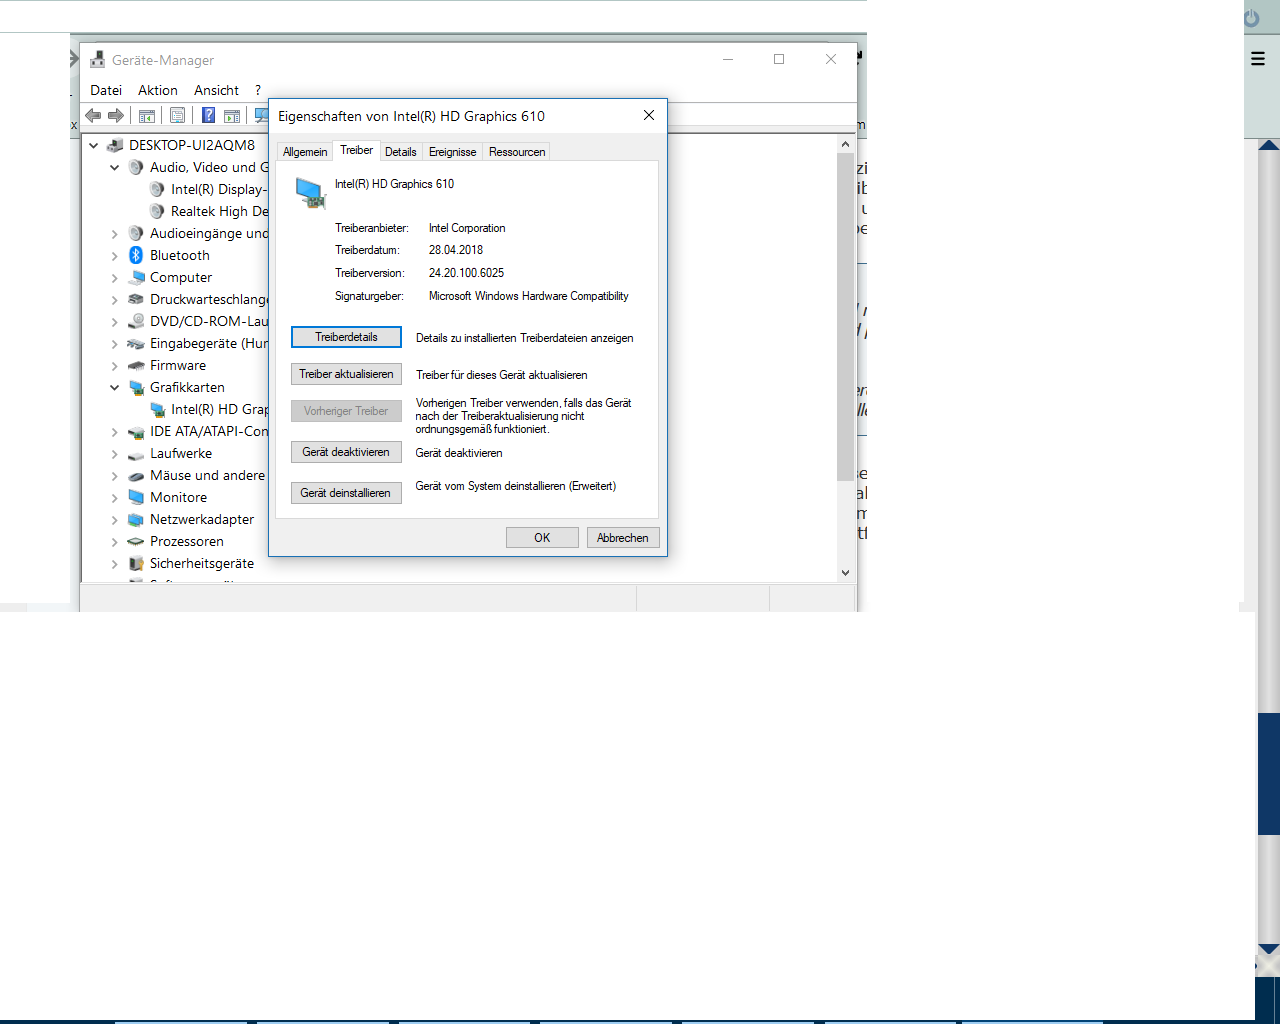The height and width of the screenshot is (1024, 1280).
Task: Expand the Monitore node
Action: (x=115, y=497)
